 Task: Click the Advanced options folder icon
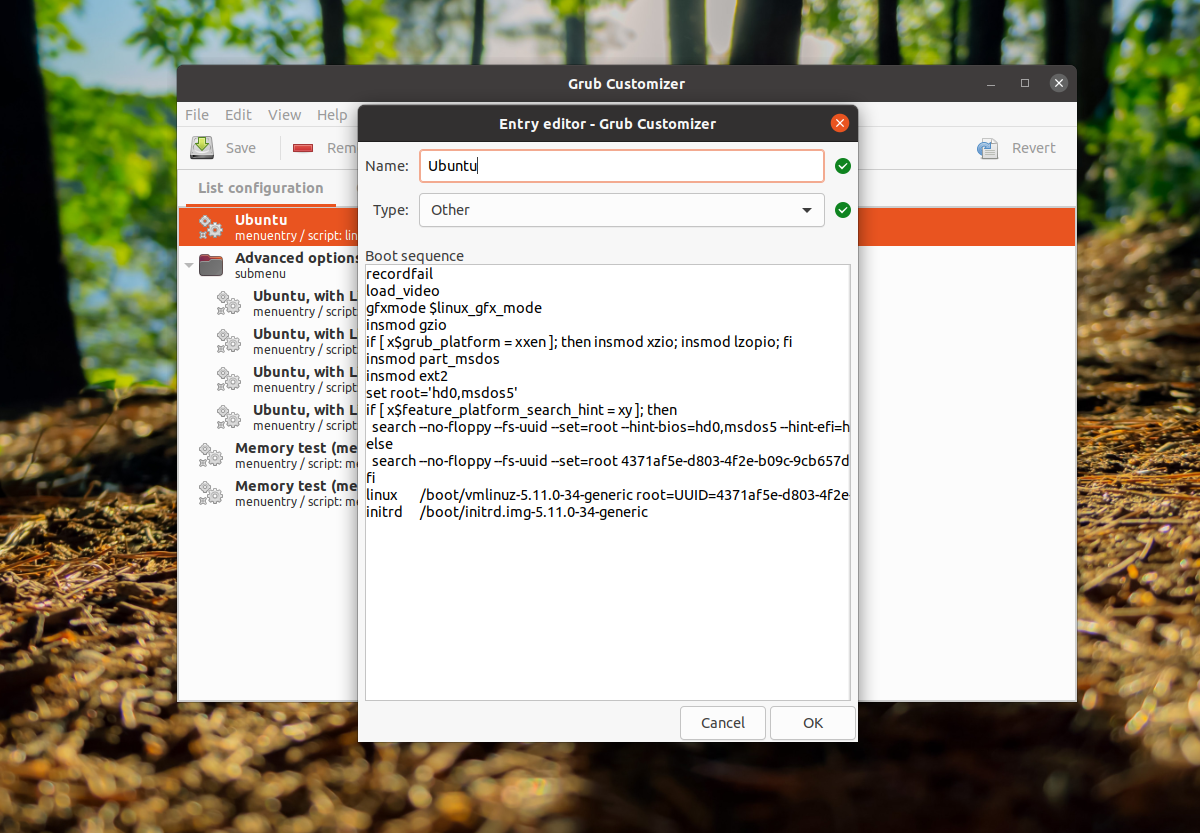(x=210, y=265)
